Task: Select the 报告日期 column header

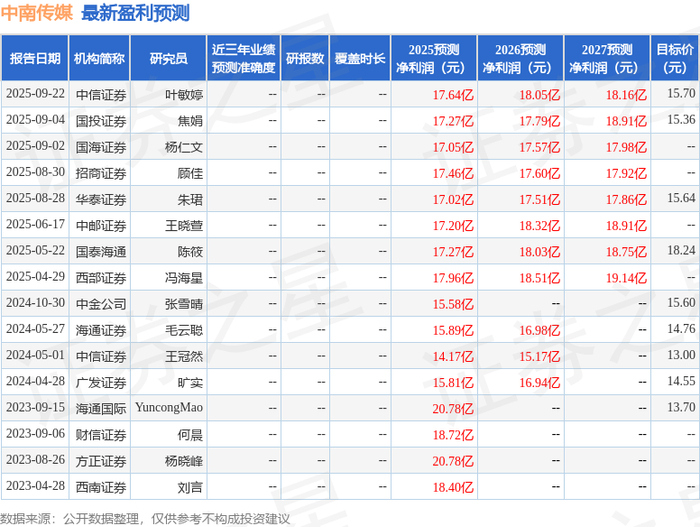Action: [35, 59]
